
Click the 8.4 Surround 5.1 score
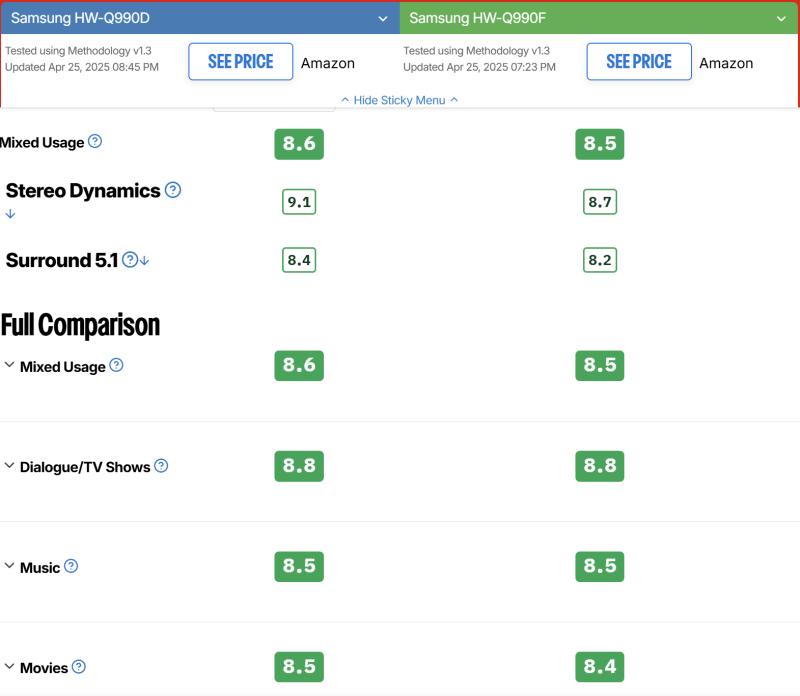299,260
